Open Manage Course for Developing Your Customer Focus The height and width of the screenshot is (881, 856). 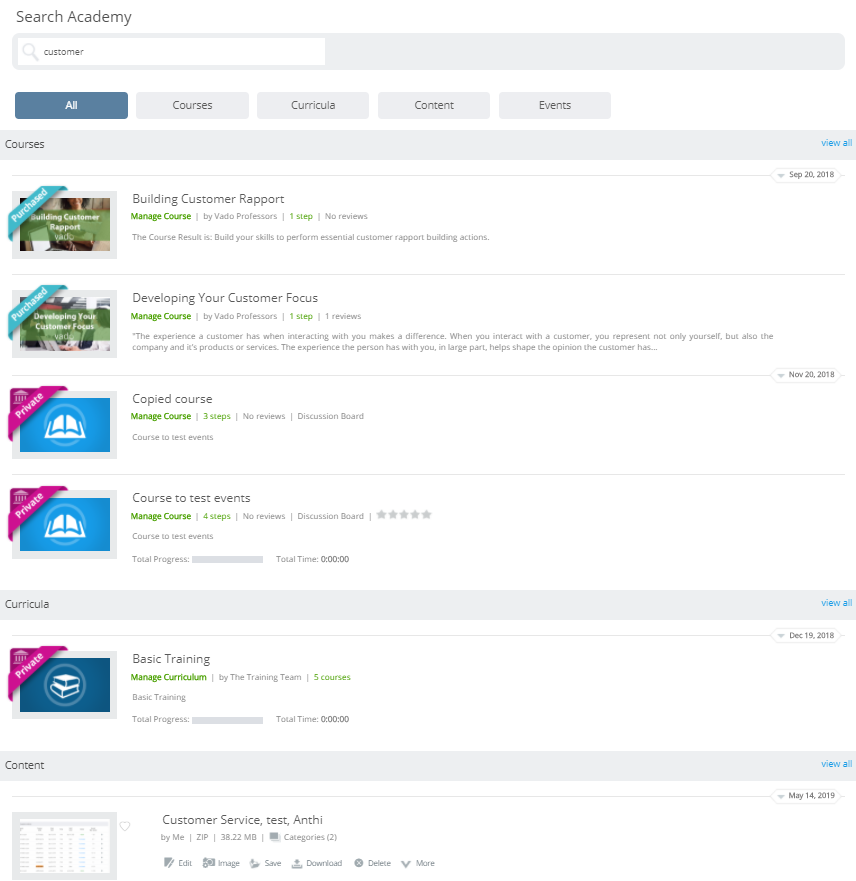pos(161,316)
